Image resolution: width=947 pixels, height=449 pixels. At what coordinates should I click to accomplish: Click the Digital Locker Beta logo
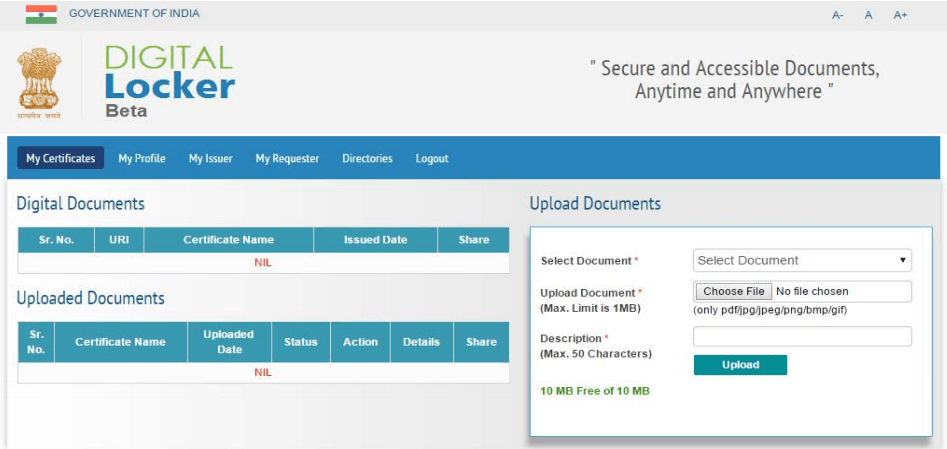(170, 80)
